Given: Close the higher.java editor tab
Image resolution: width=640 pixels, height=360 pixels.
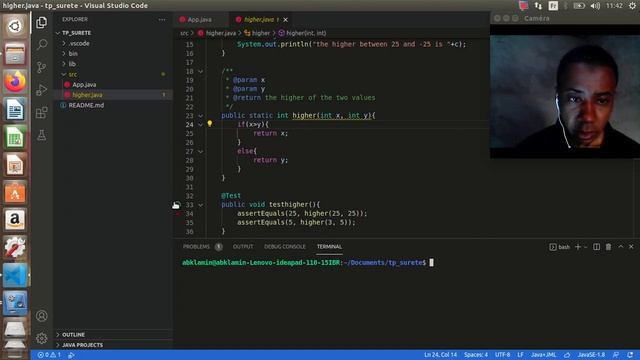Looking at the screenshot, I should (285, 20).
